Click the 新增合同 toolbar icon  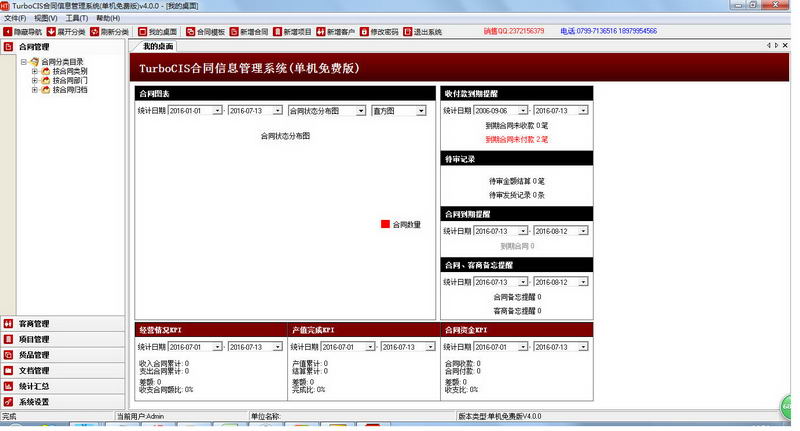[234, 32]
